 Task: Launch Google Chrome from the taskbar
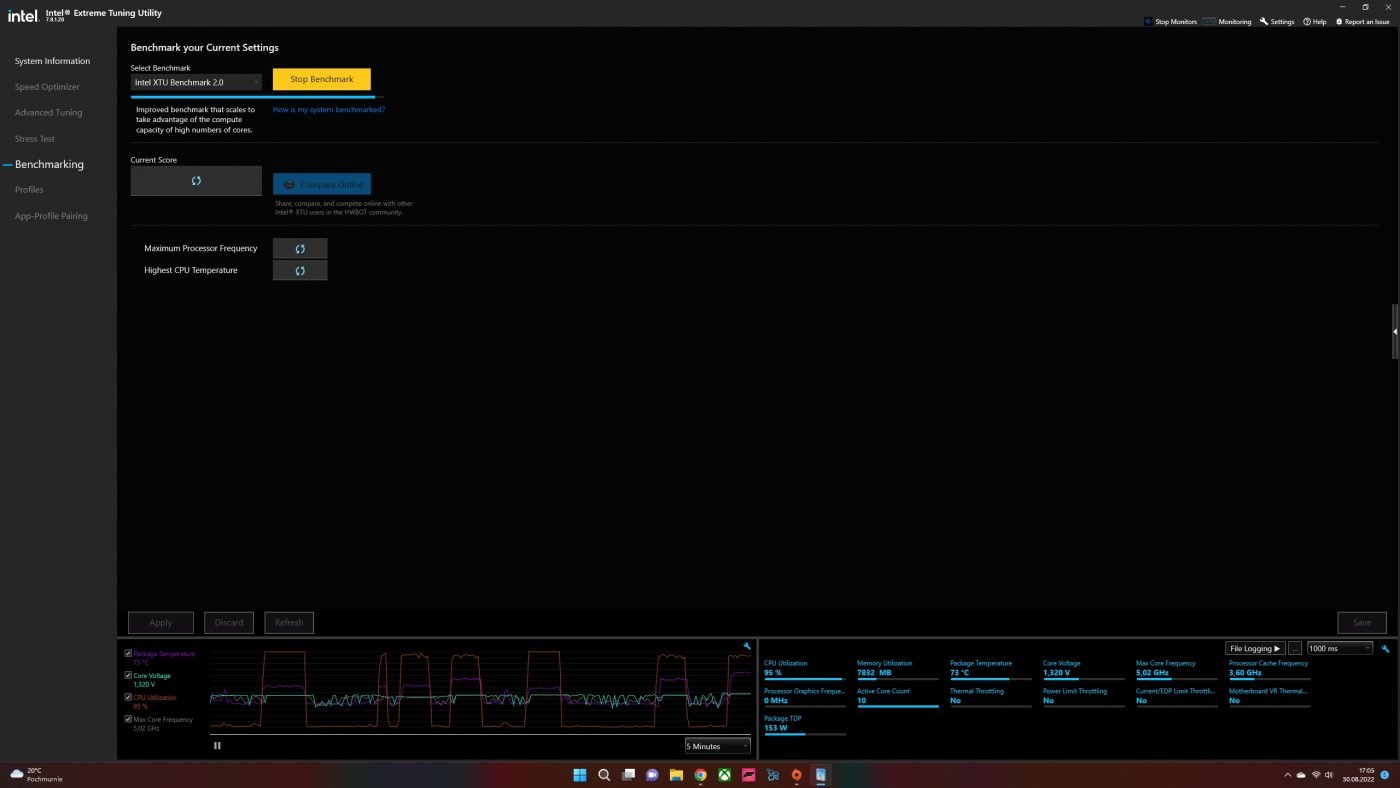click(700, 775)
